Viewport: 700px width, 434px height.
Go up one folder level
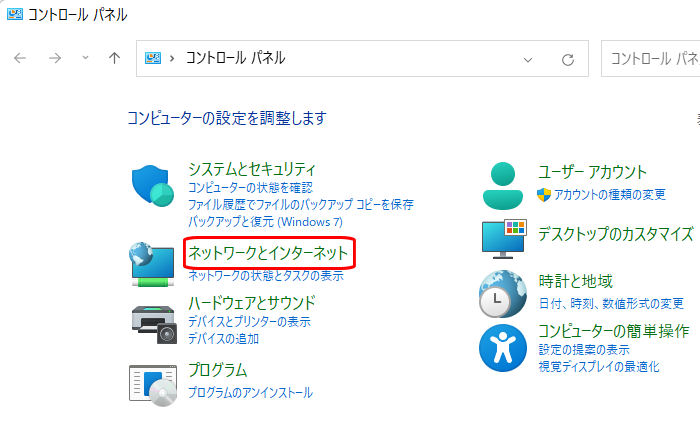[114, 59]
